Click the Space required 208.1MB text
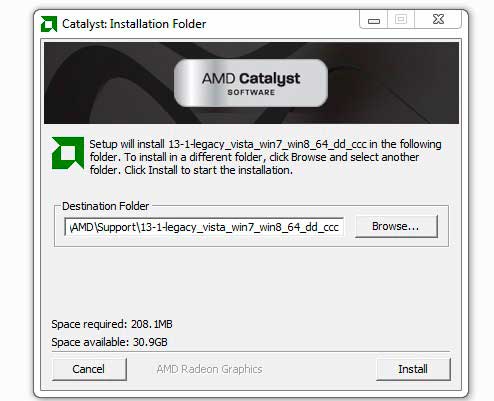Screen dimensions: 494x401 (x=112, y=324)
